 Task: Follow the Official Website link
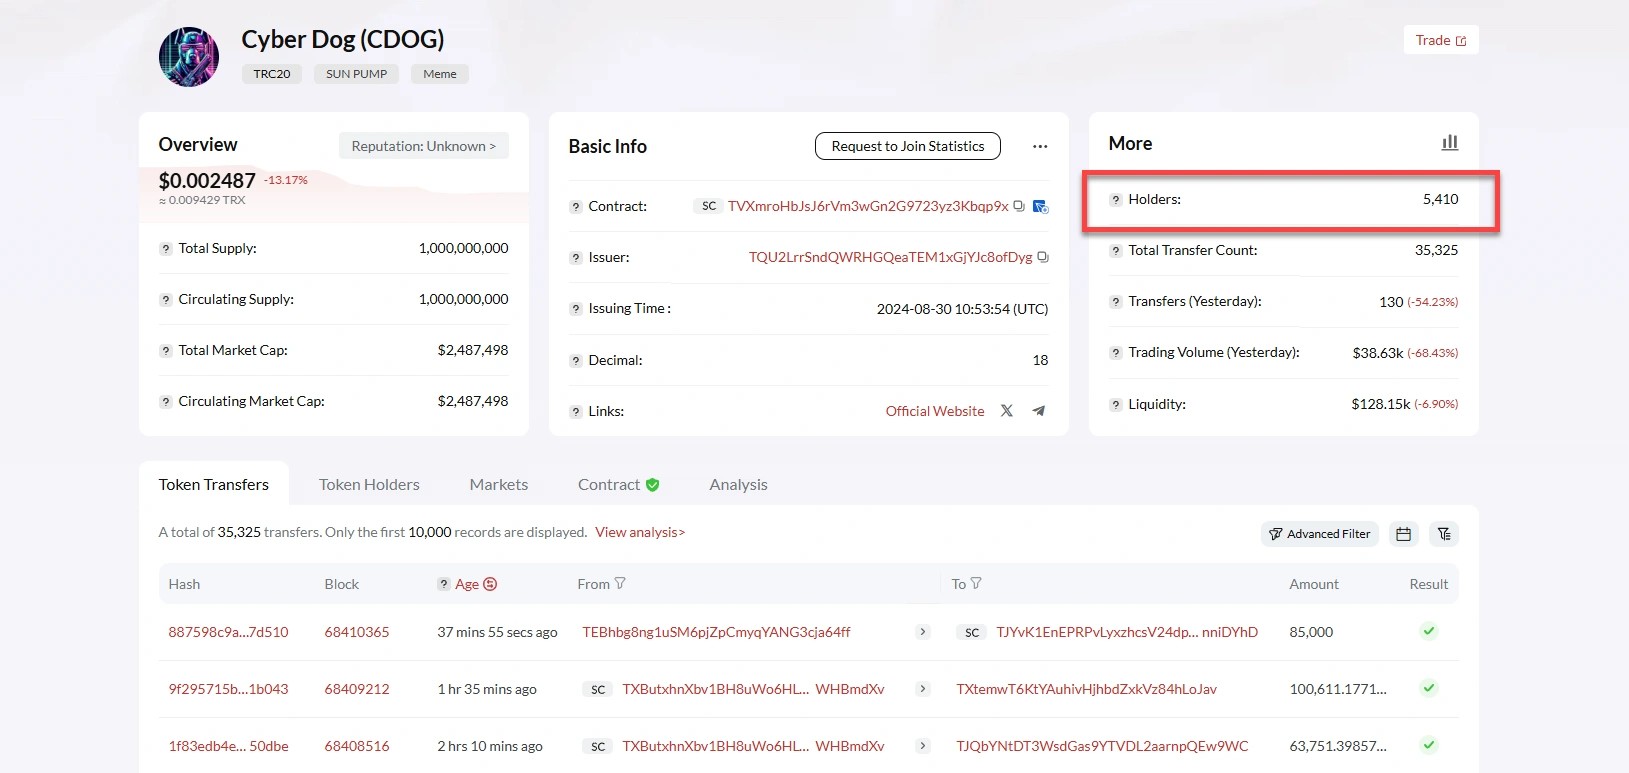point(934,411)
